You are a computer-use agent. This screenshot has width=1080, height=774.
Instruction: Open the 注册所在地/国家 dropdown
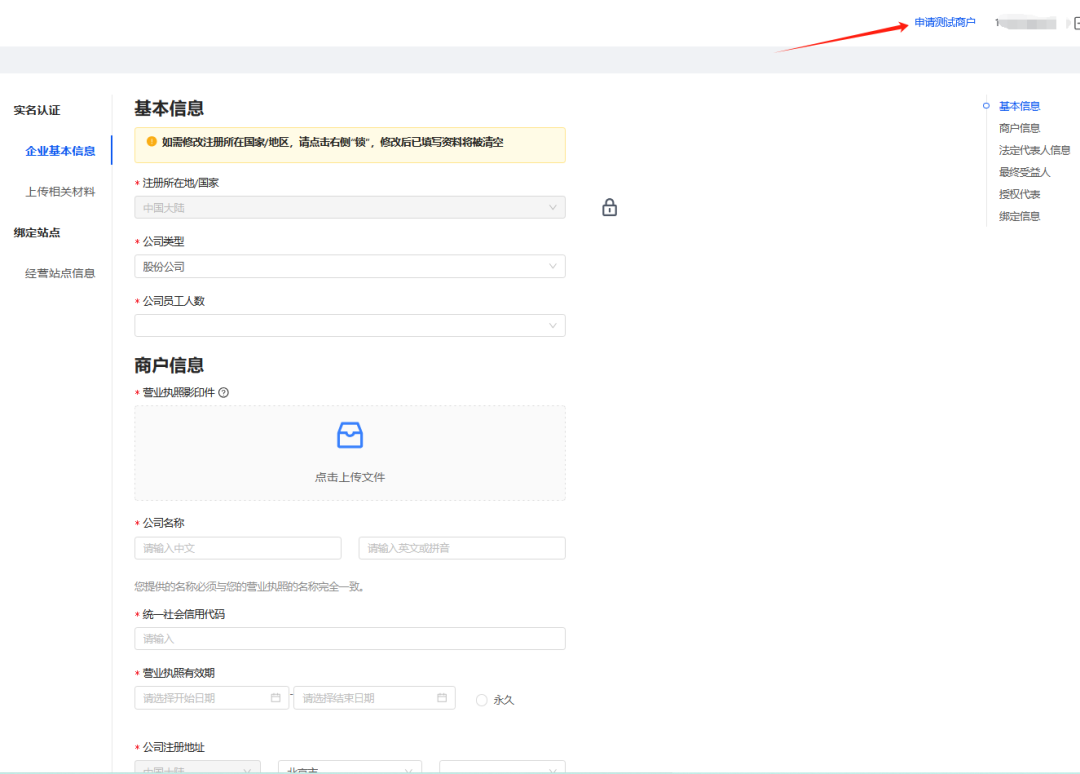(349, 207)
